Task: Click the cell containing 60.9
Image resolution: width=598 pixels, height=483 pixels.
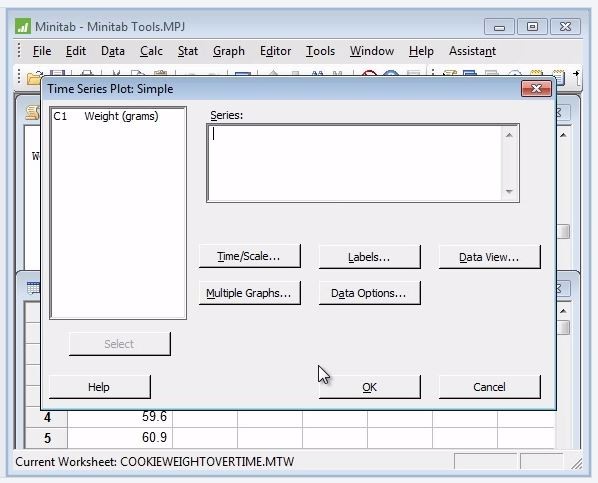Action: point(120,438)
